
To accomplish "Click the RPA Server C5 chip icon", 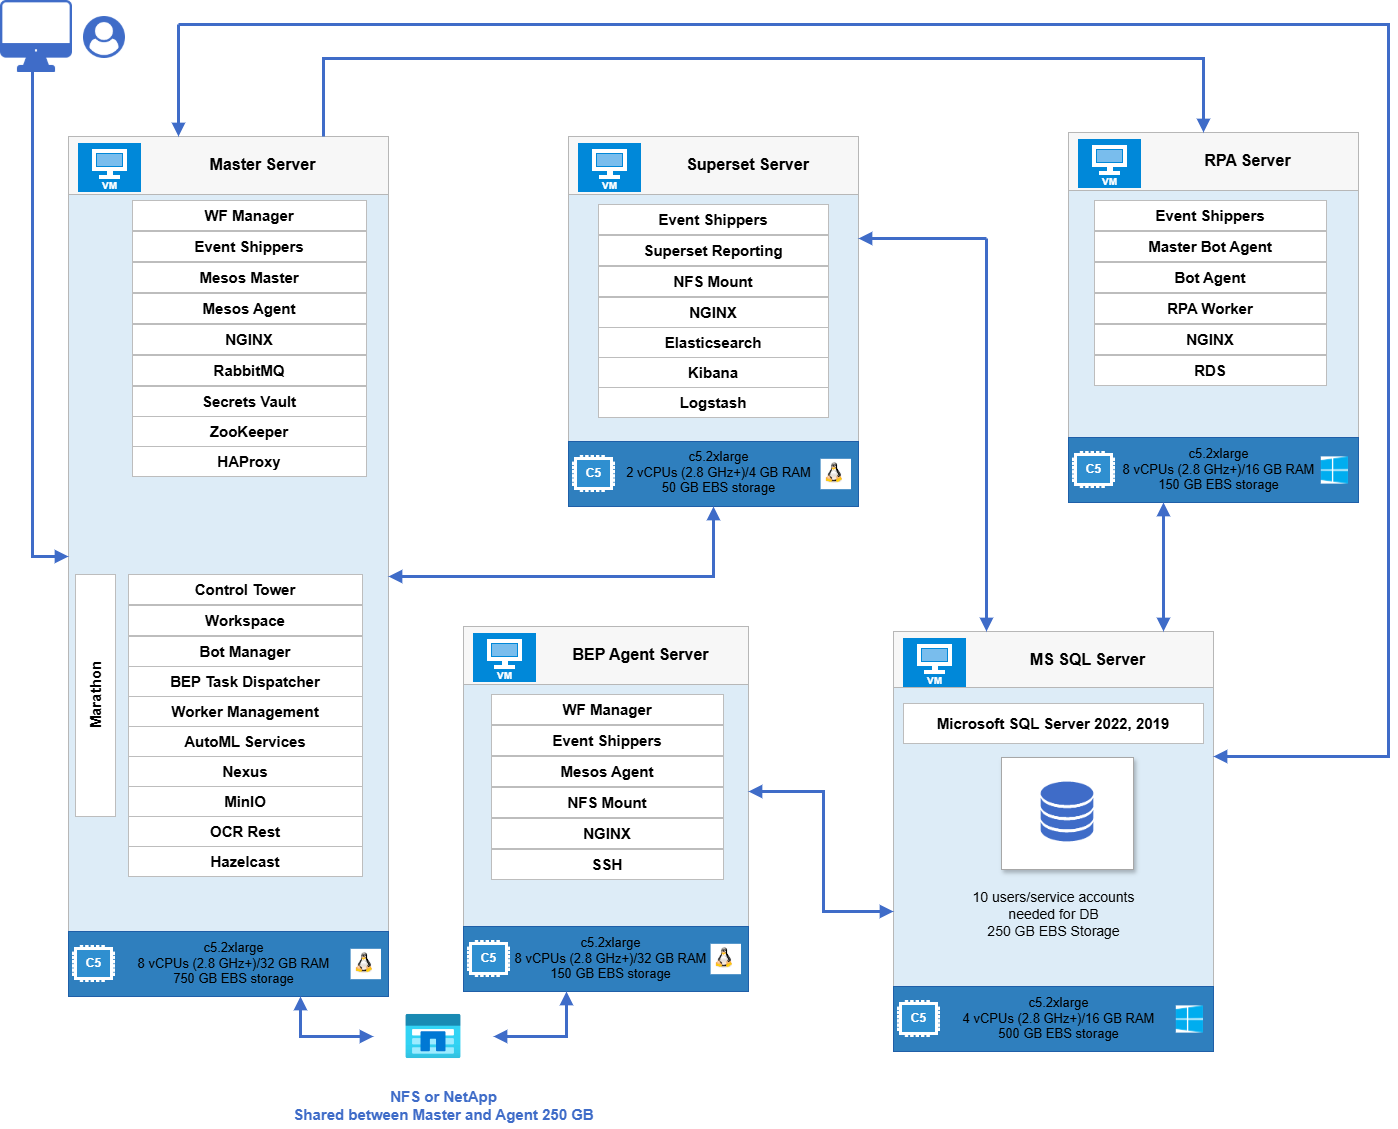I will click(1093, 469).
